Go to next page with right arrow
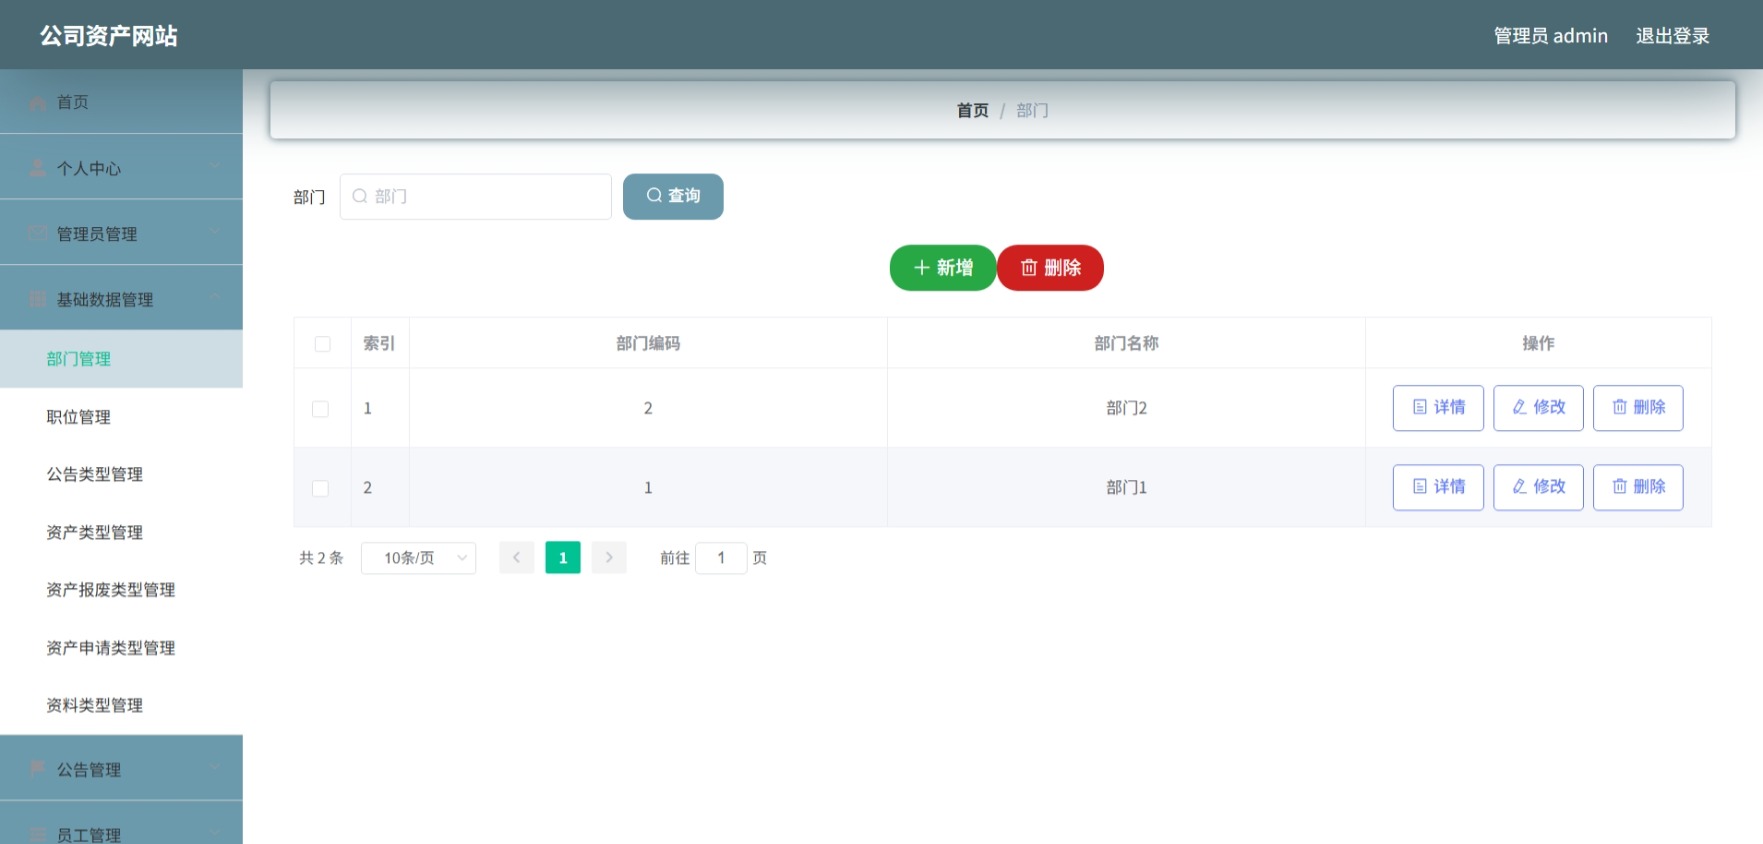Image resolution: width=1763 pixels, height=844 pixels. click(609, 558)
